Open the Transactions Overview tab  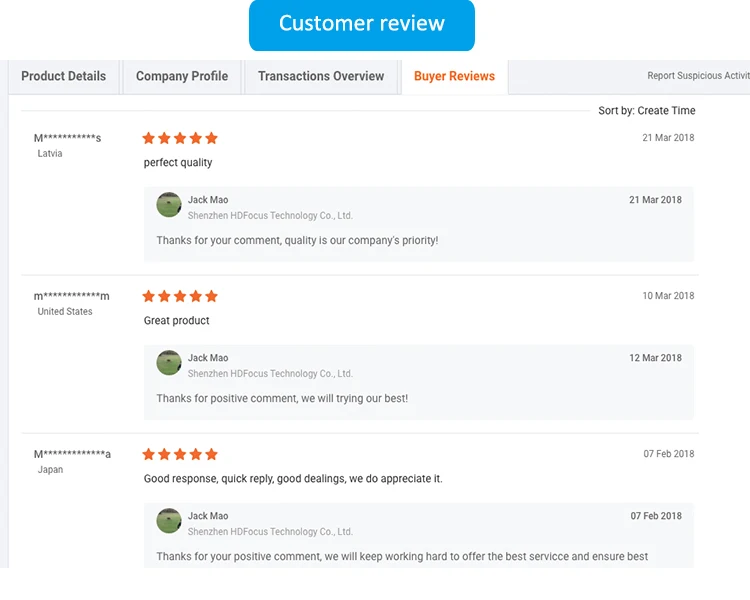click(x=321, y=76)
